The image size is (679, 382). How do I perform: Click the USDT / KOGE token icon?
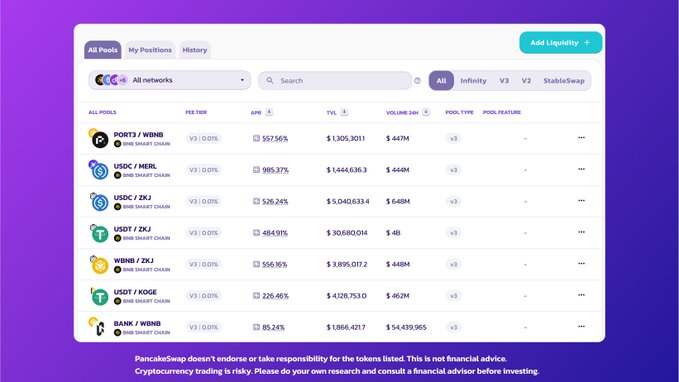(99, 296)
